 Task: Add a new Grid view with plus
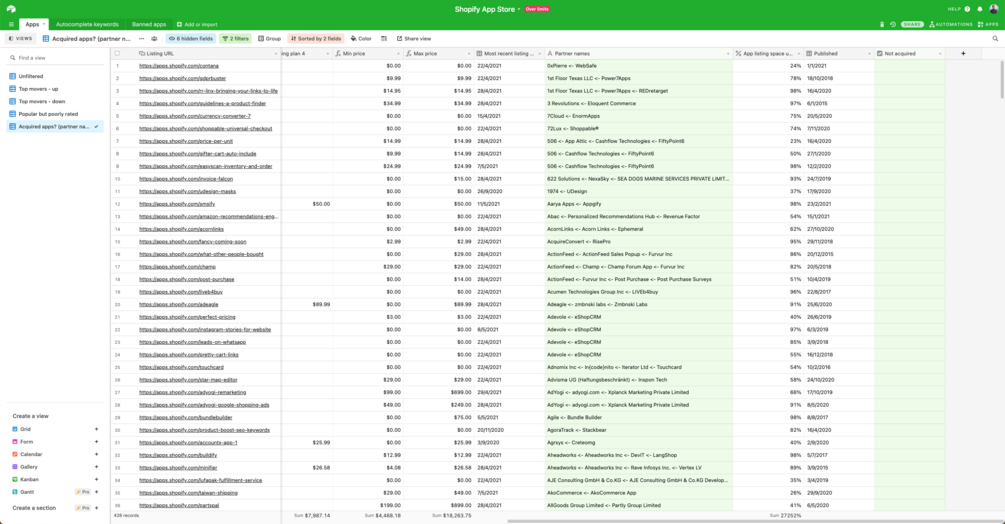click(x=97, y=429)
